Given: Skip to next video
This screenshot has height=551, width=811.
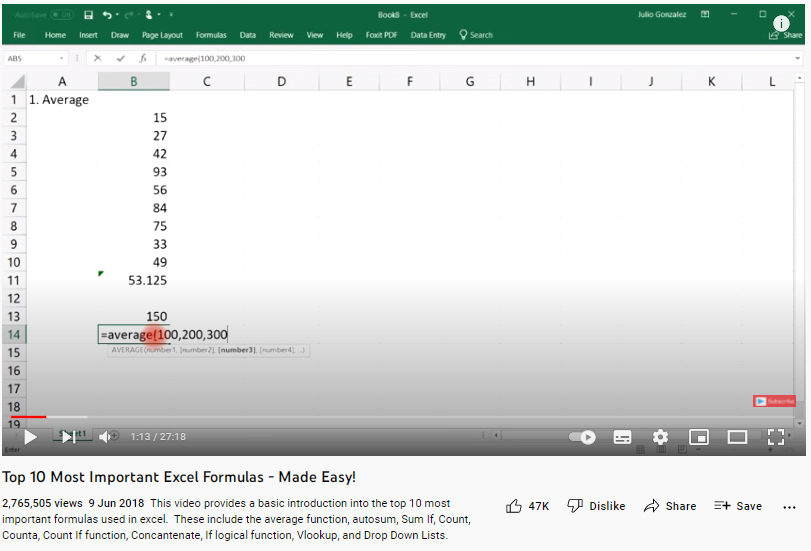Looking at the screenshot, I should pyautogui.click(x=69, y=437).
